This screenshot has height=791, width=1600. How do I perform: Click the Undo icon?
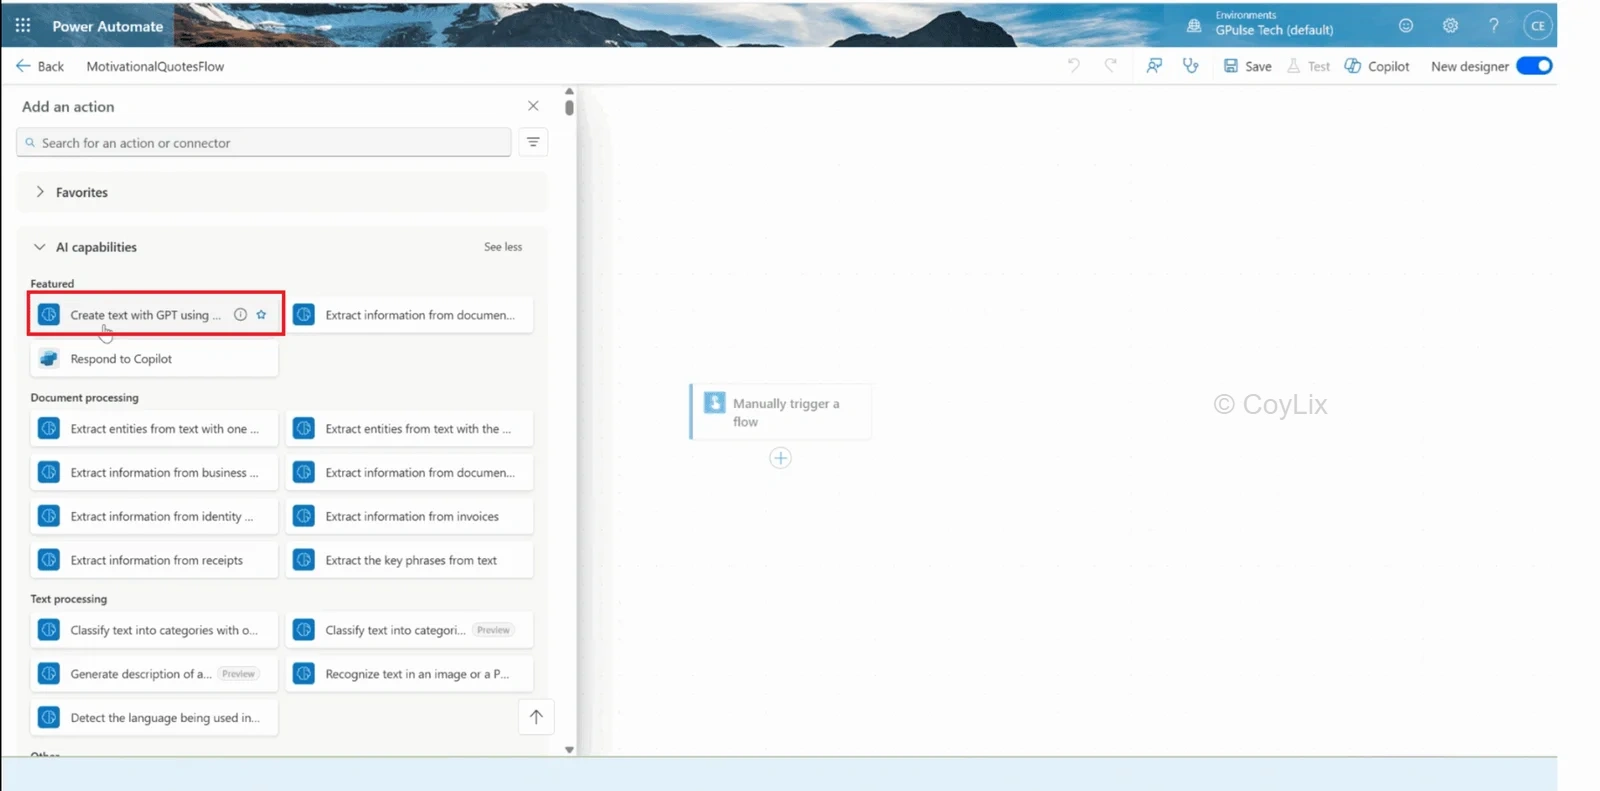1074,66
